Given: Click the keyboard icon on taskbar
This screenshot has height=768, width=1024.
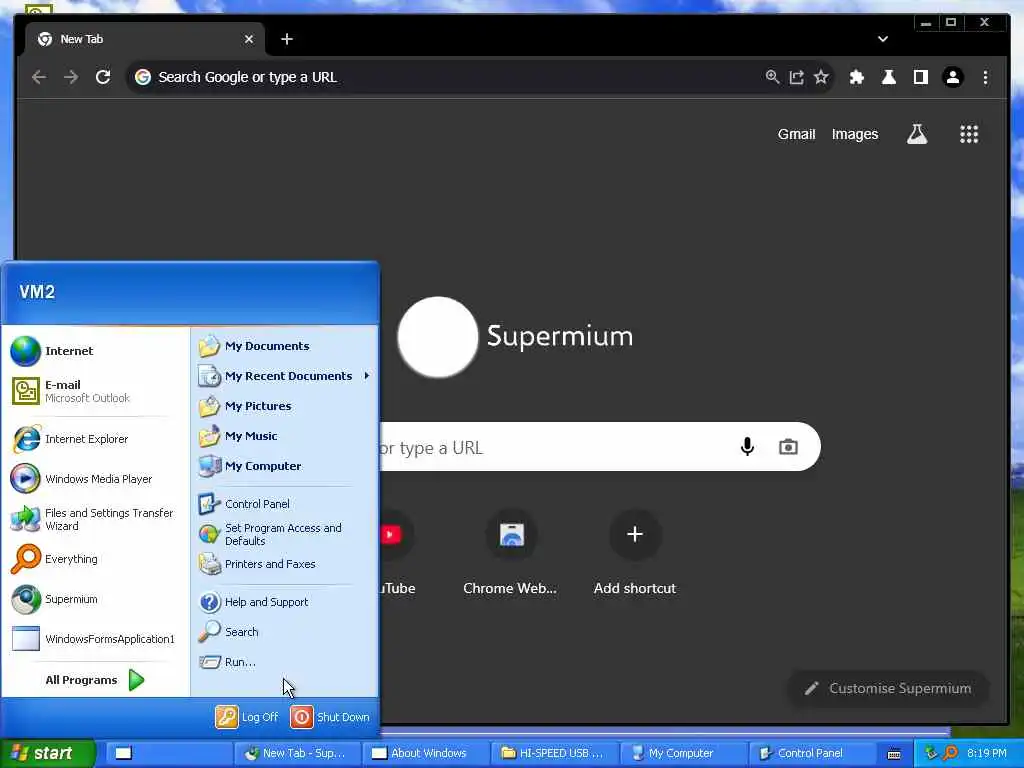Looking at the screenshot, I should click(894, 754).
